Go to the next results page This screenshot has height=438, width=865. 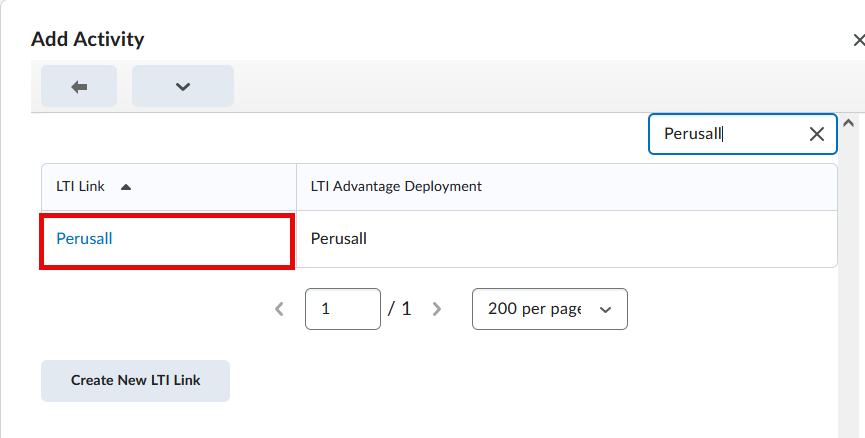436,309
